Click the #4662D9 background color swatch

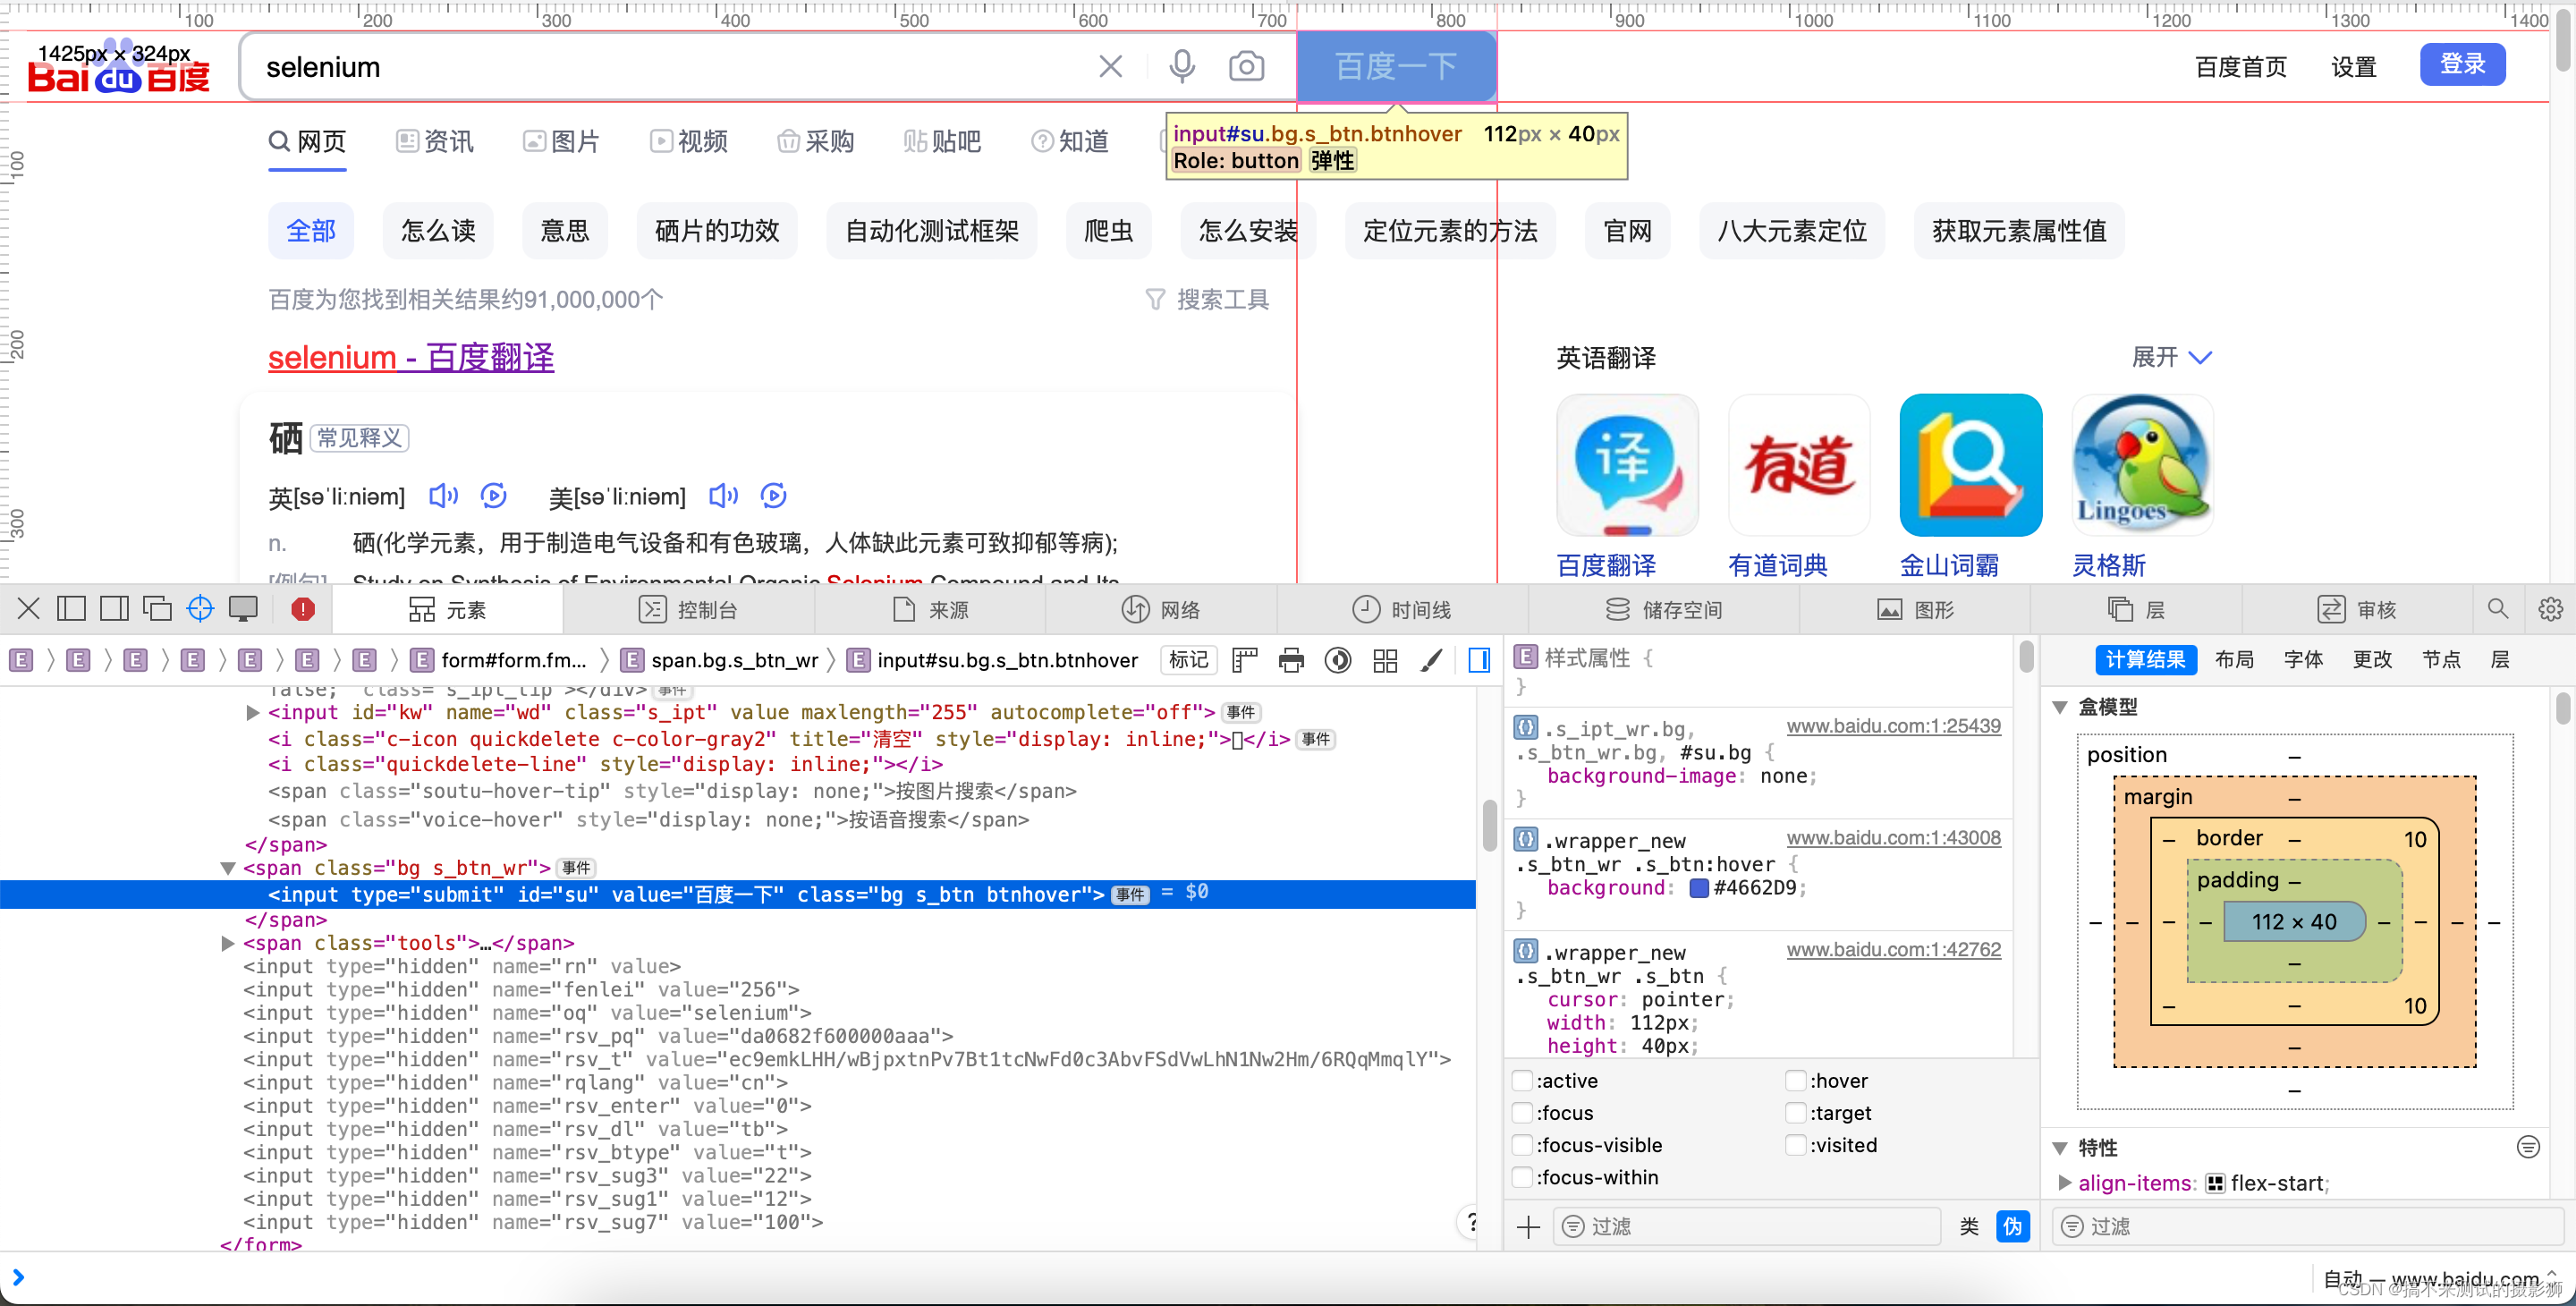point(1698,888)
